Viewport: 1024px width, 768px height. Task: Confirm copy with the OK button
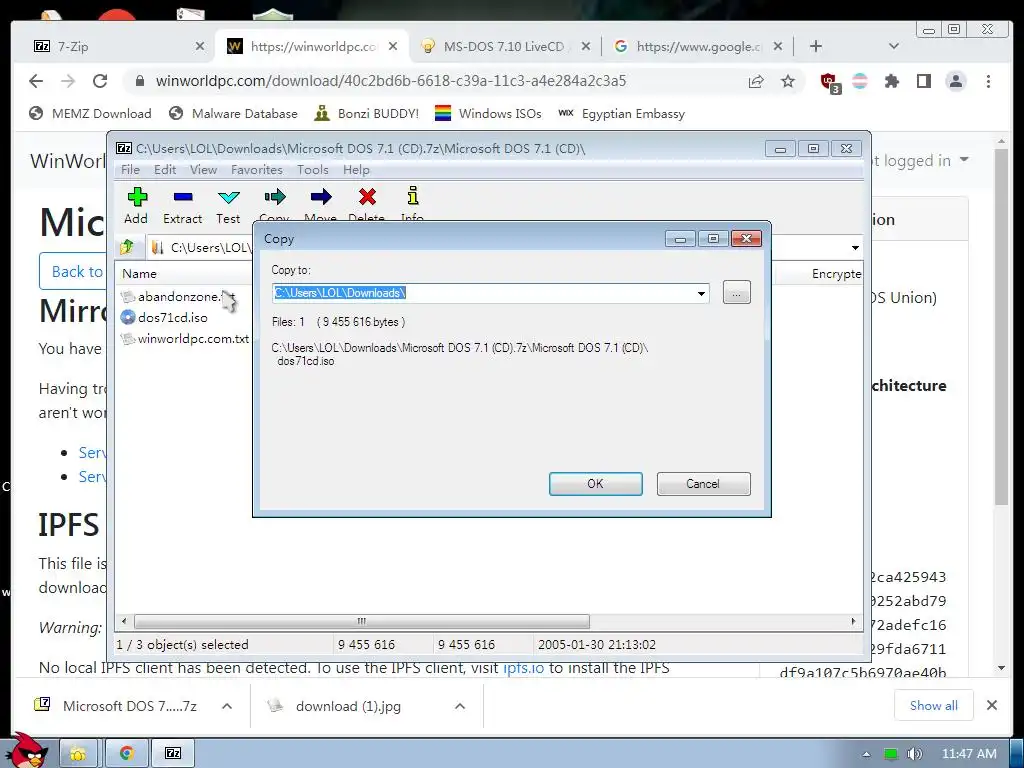596,484
